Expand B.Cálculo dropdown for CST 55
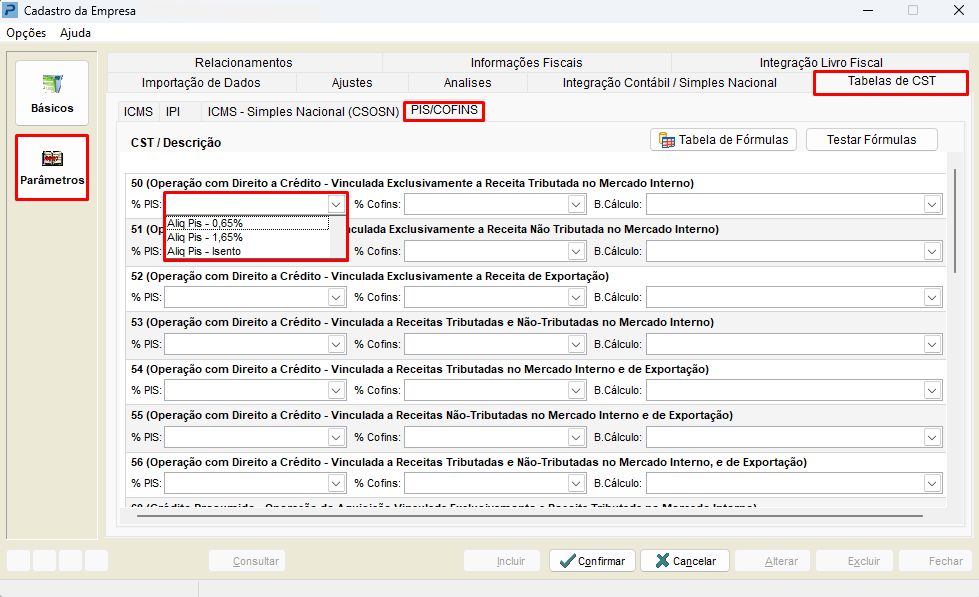This screenshot has width=979, height=597. click(x=932, y=437)
